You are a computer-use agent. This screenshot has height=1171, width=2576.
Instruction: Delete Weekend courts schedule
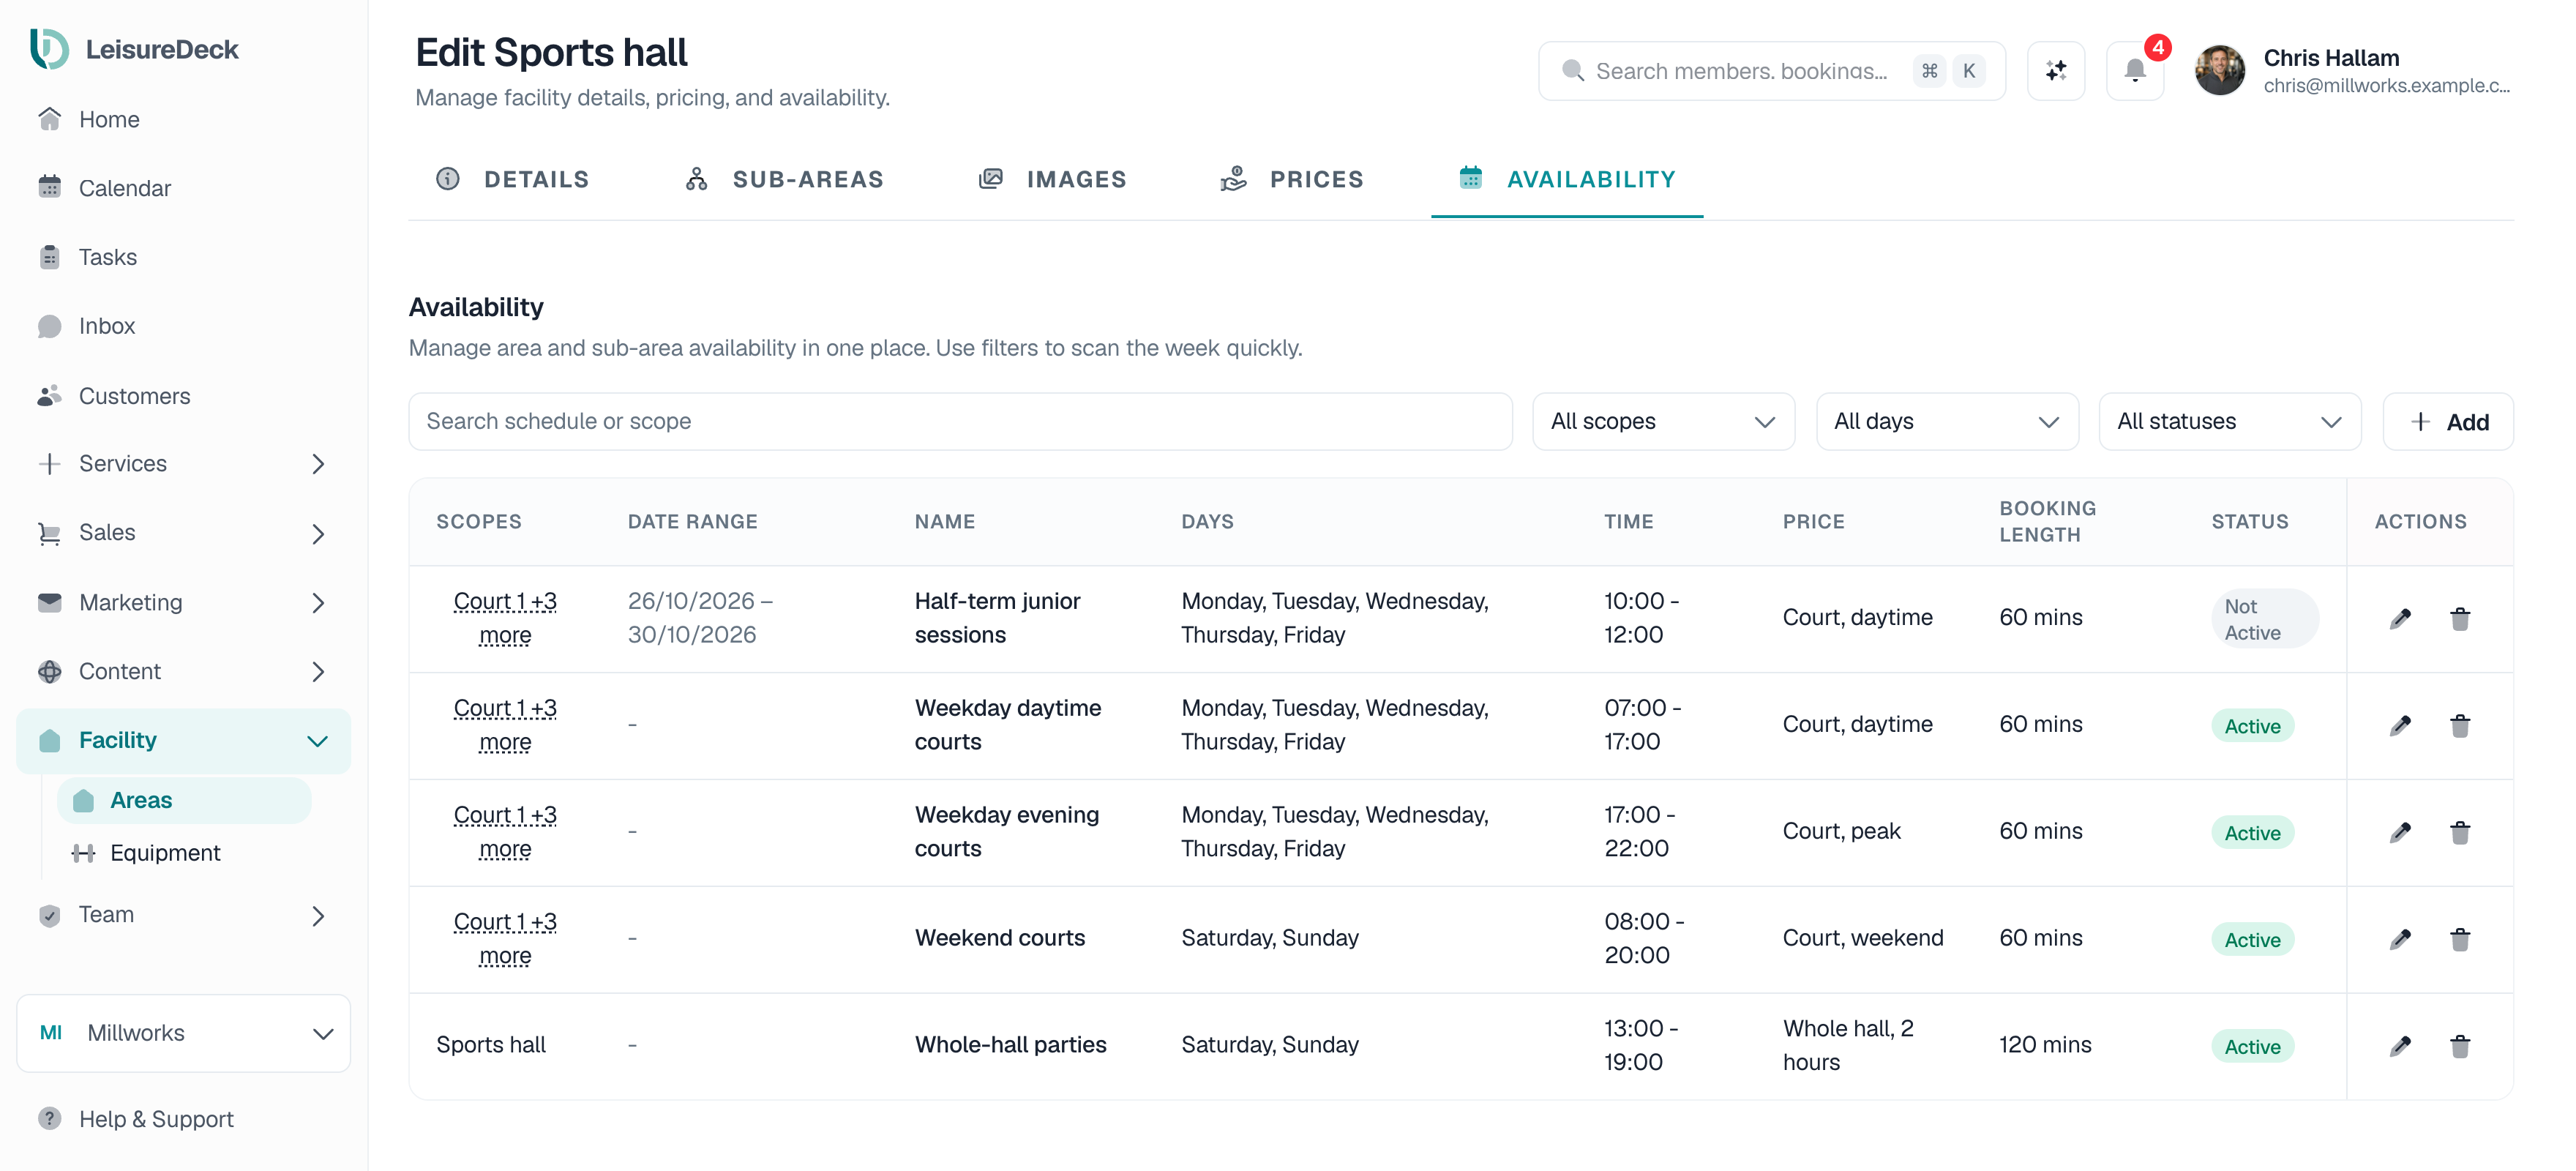[2460, 939]
